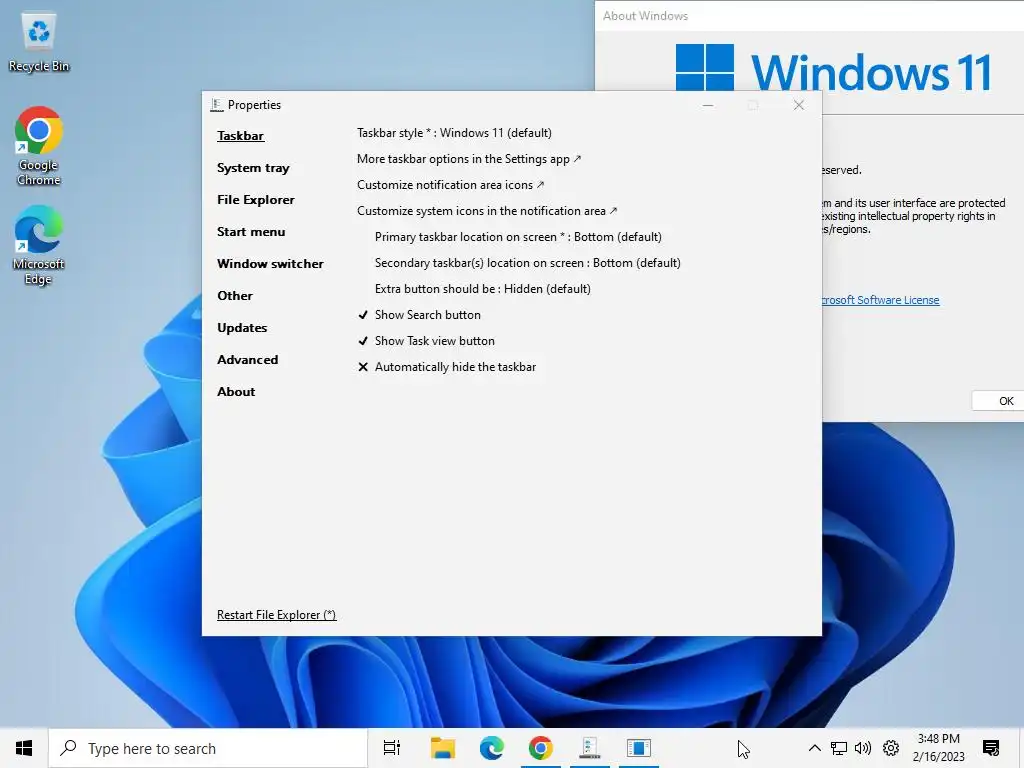
Task: Open the About section in Properties
Action: (x=236, y=392)
